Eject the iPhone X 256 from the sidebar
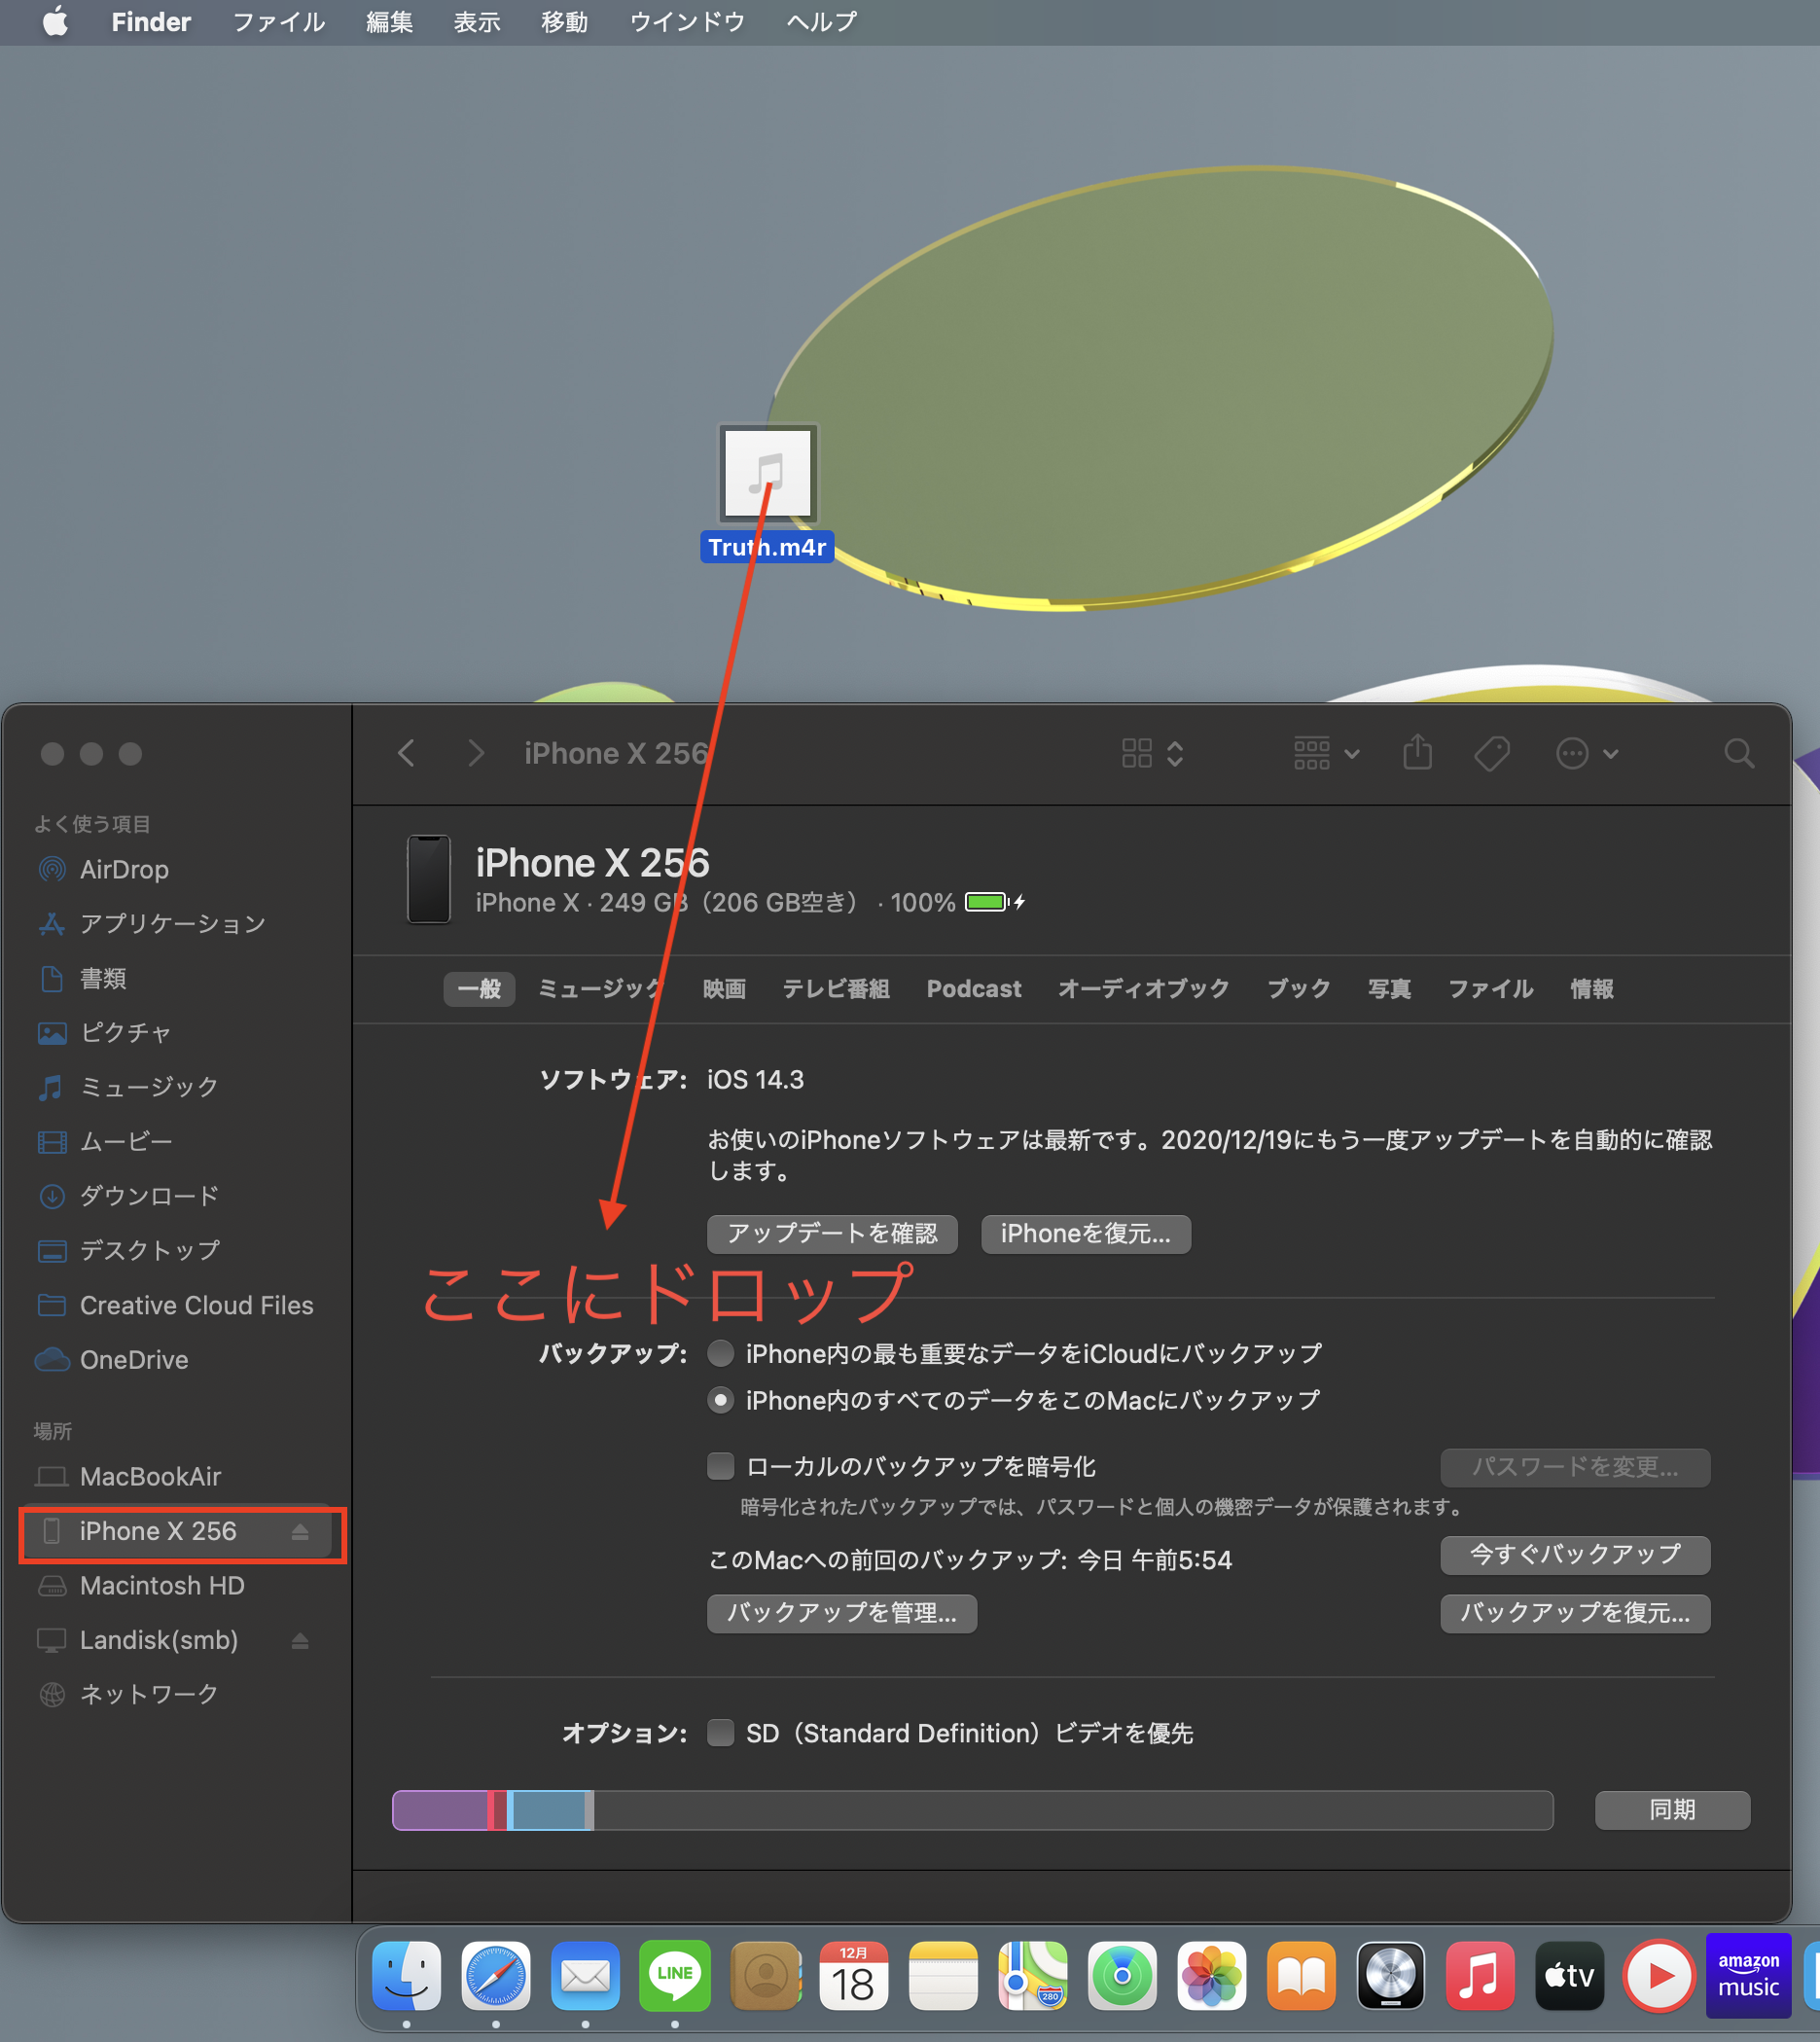1820x2042 pixels. tap(301, 1531)
